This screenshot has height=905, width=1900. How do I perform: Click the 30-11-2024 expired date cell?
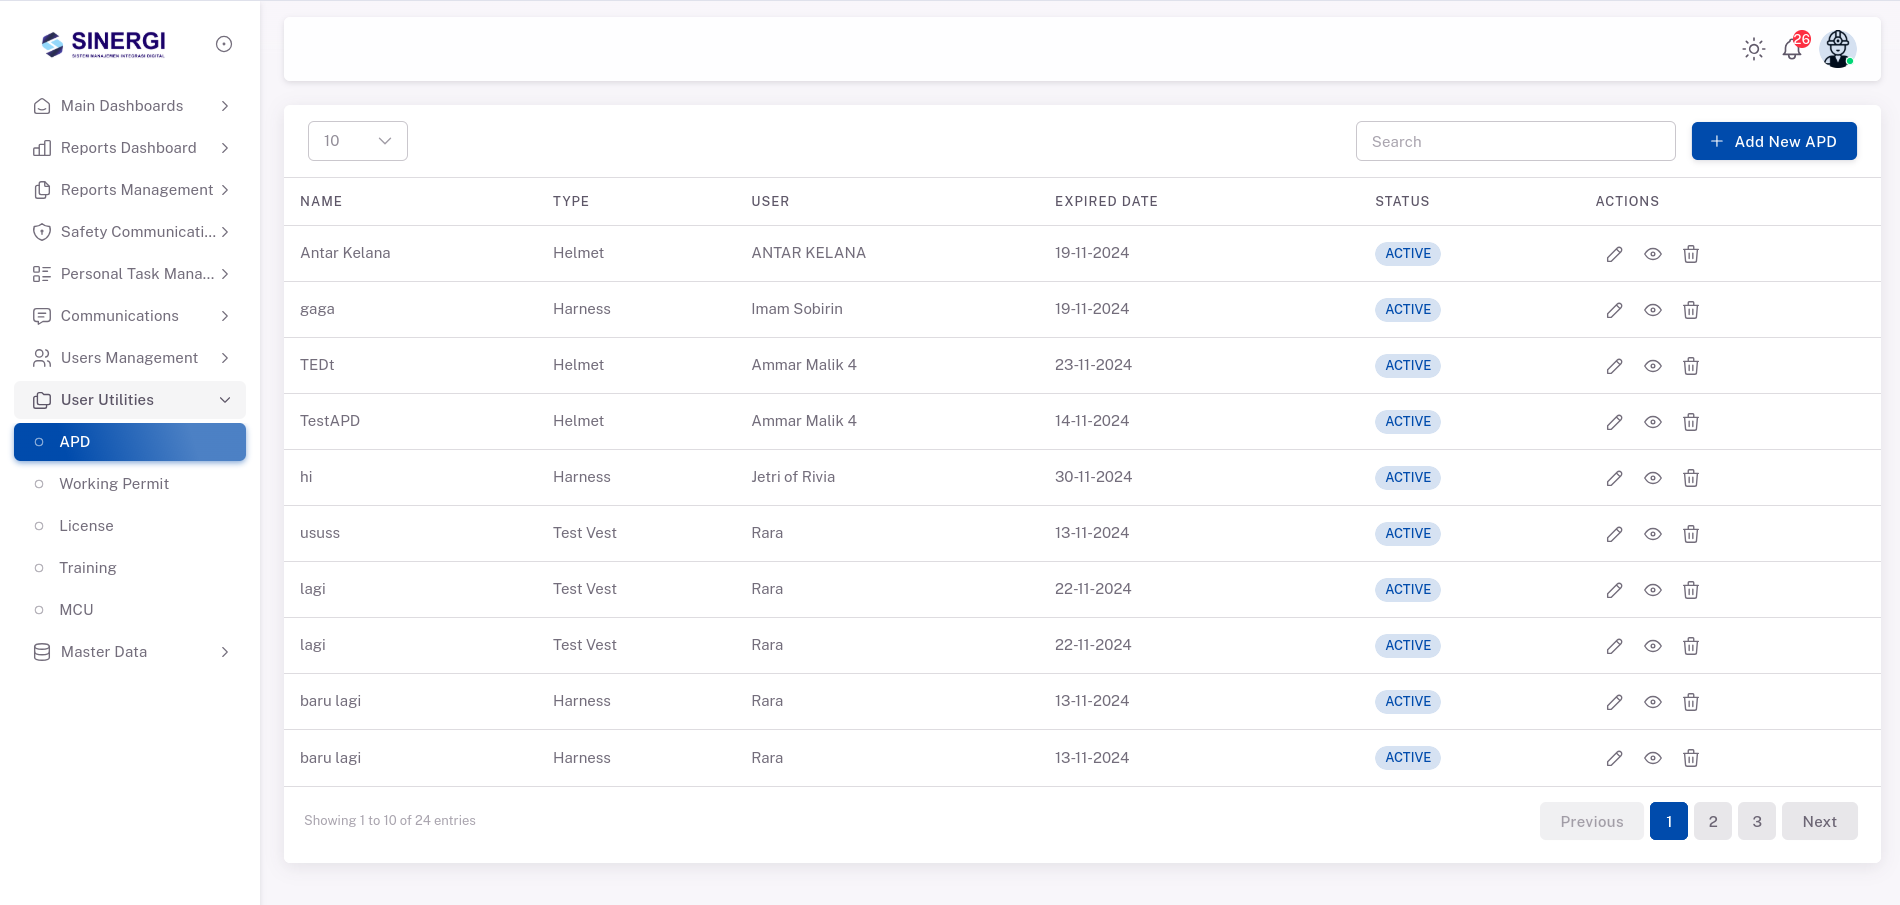pos(1093,477)
